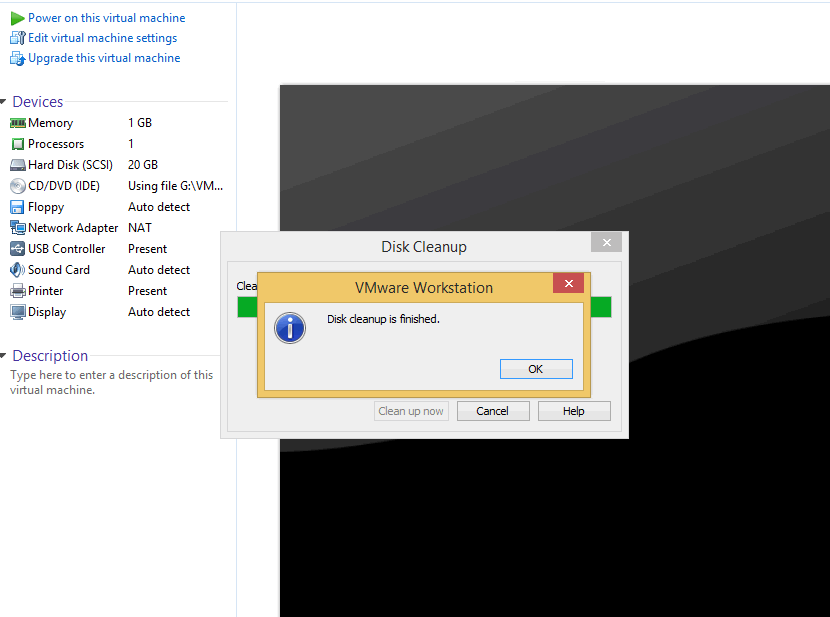
Task: Collapse the Devices section
Action: (x=5, y=102)
